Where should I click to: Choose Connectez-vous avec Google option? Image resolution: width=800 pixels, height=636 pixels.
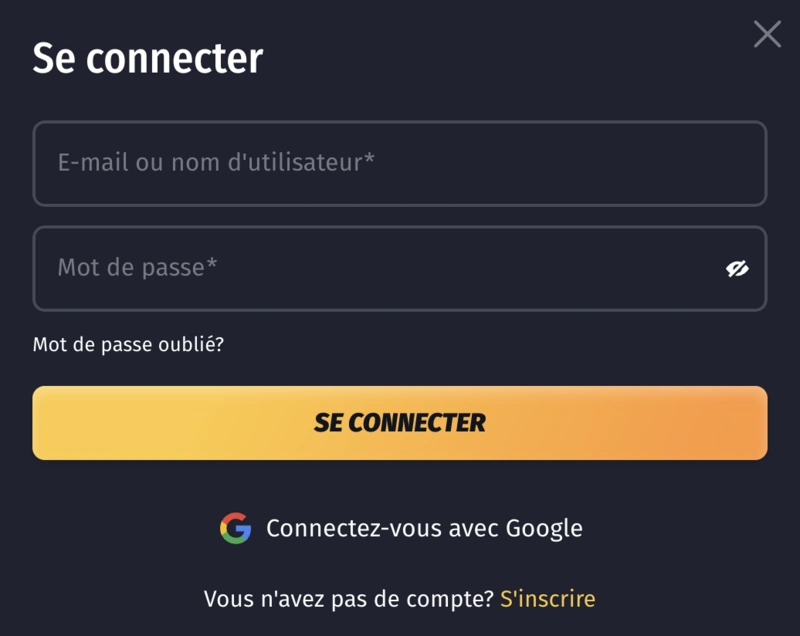coord(423,528)
